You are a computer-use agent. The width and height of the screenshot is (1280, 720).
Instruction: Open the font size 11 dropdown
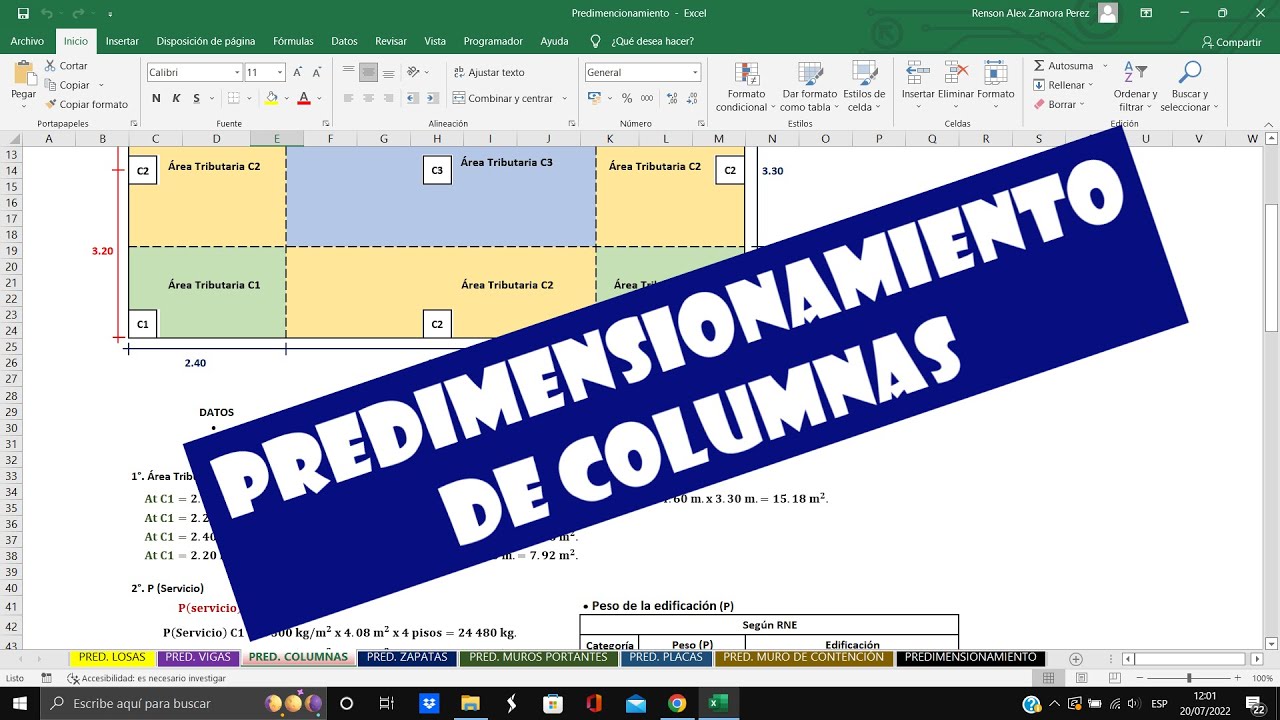click(x=280, y=72)
